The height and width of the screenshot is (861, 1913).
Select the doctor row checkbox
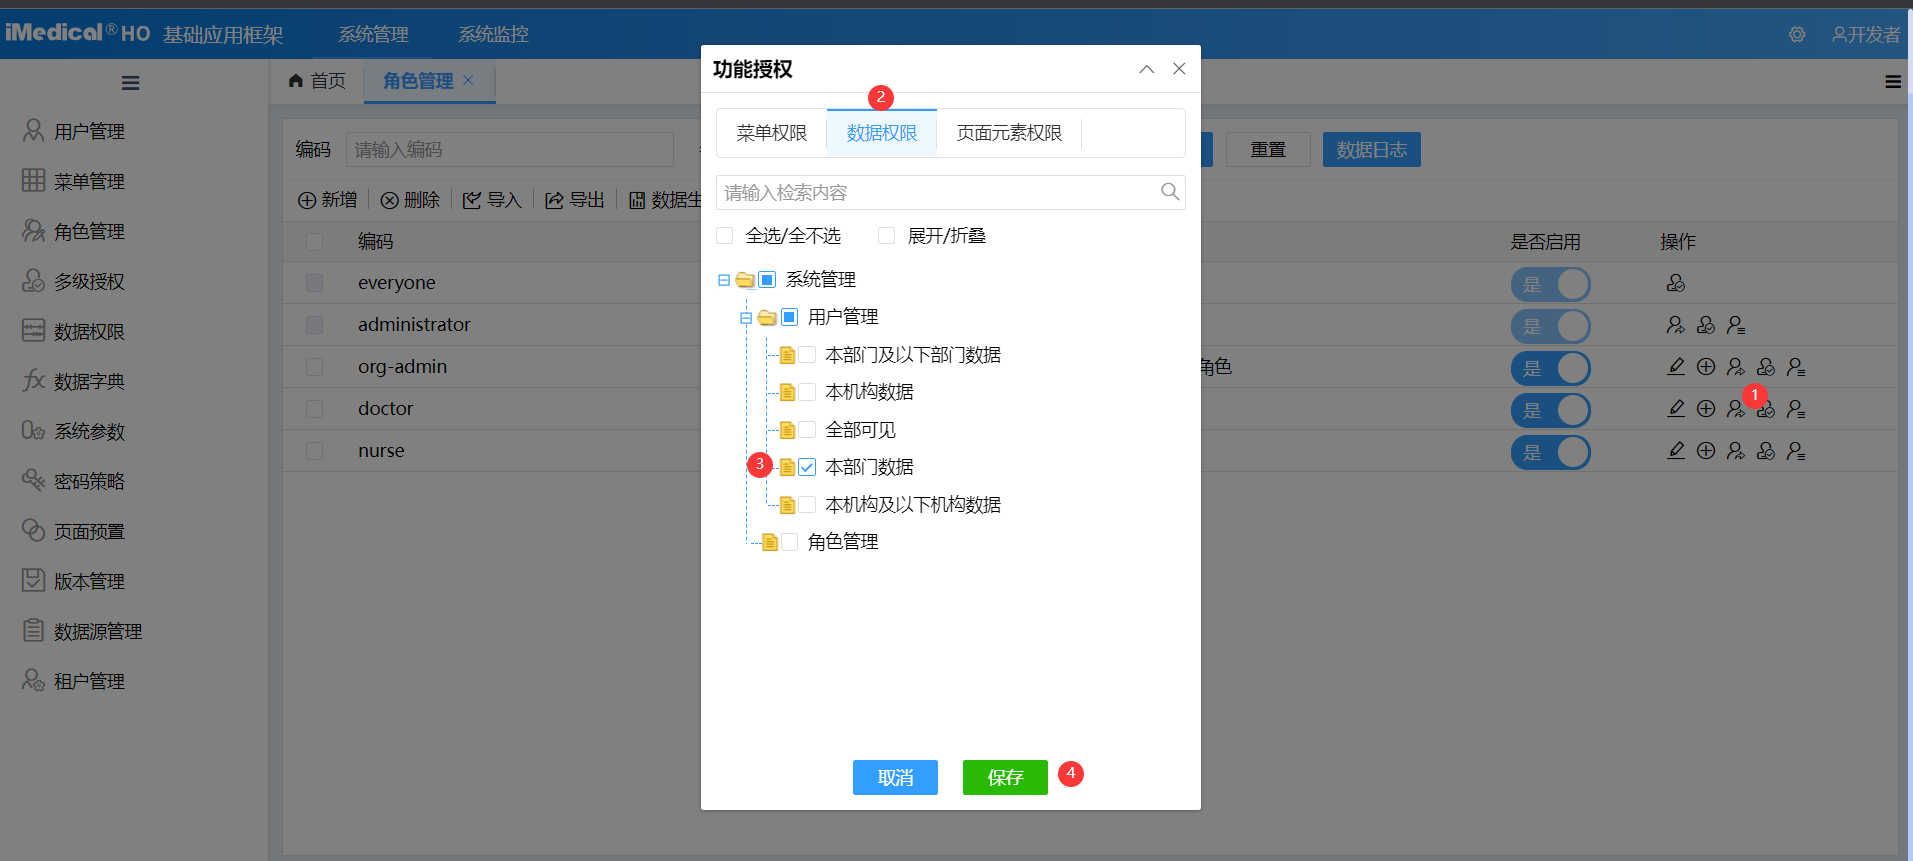tap(315, 409)
